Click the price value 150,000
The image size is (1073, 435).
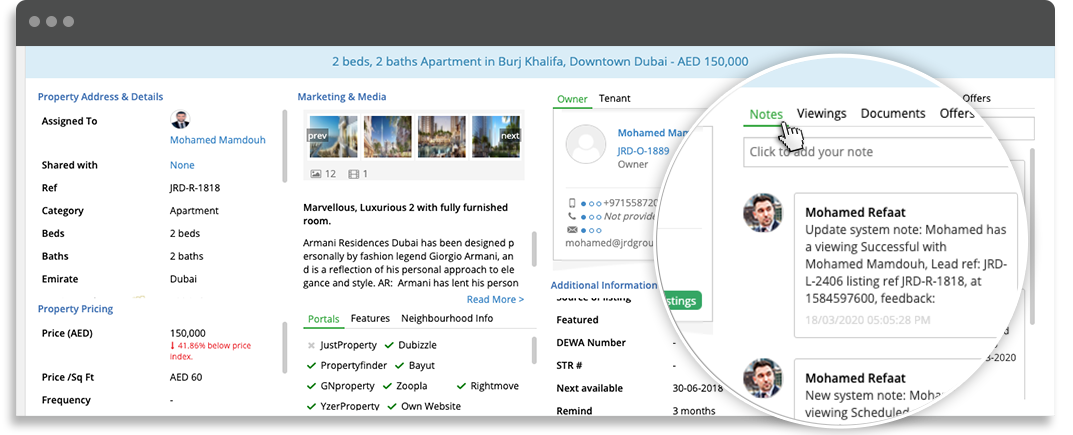pyautogui.click(x=188, y=334)
